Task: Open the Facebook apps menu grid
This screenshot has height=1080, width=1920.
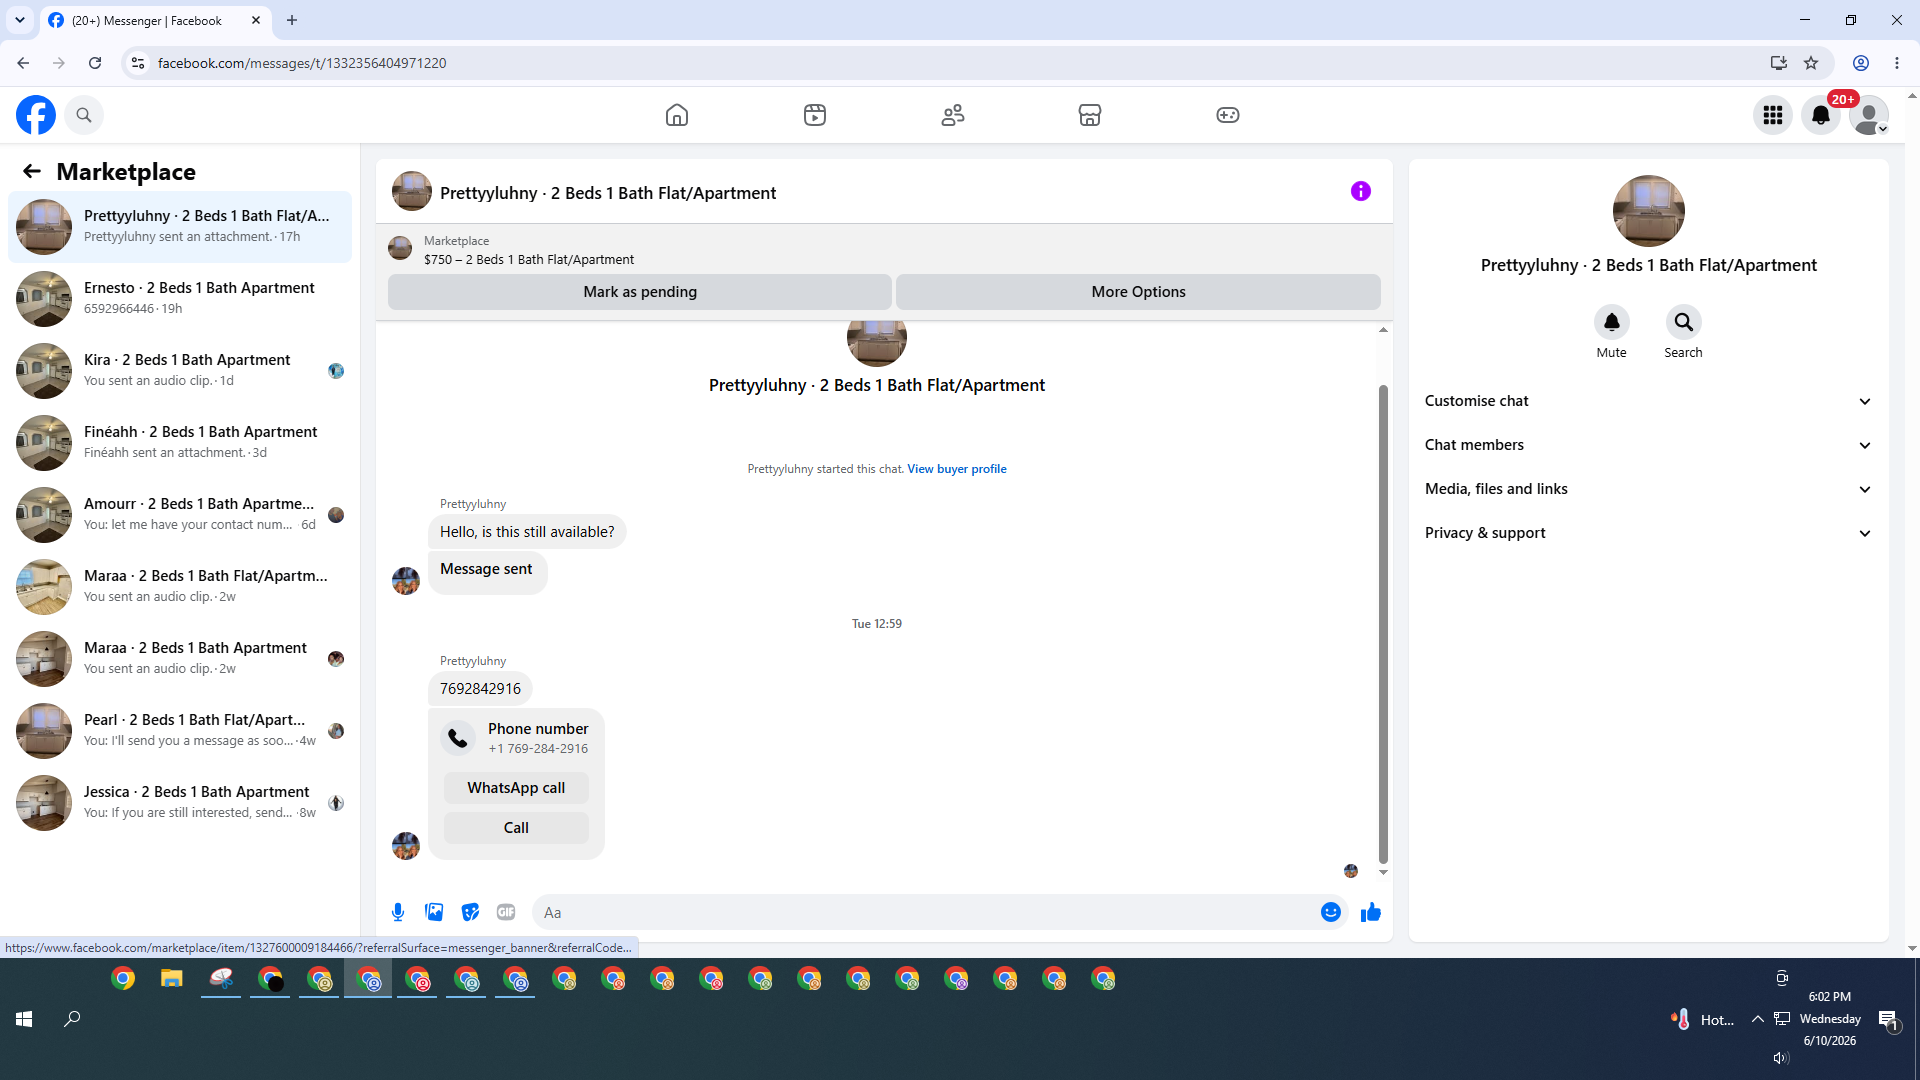Action: coord(1773,115)
